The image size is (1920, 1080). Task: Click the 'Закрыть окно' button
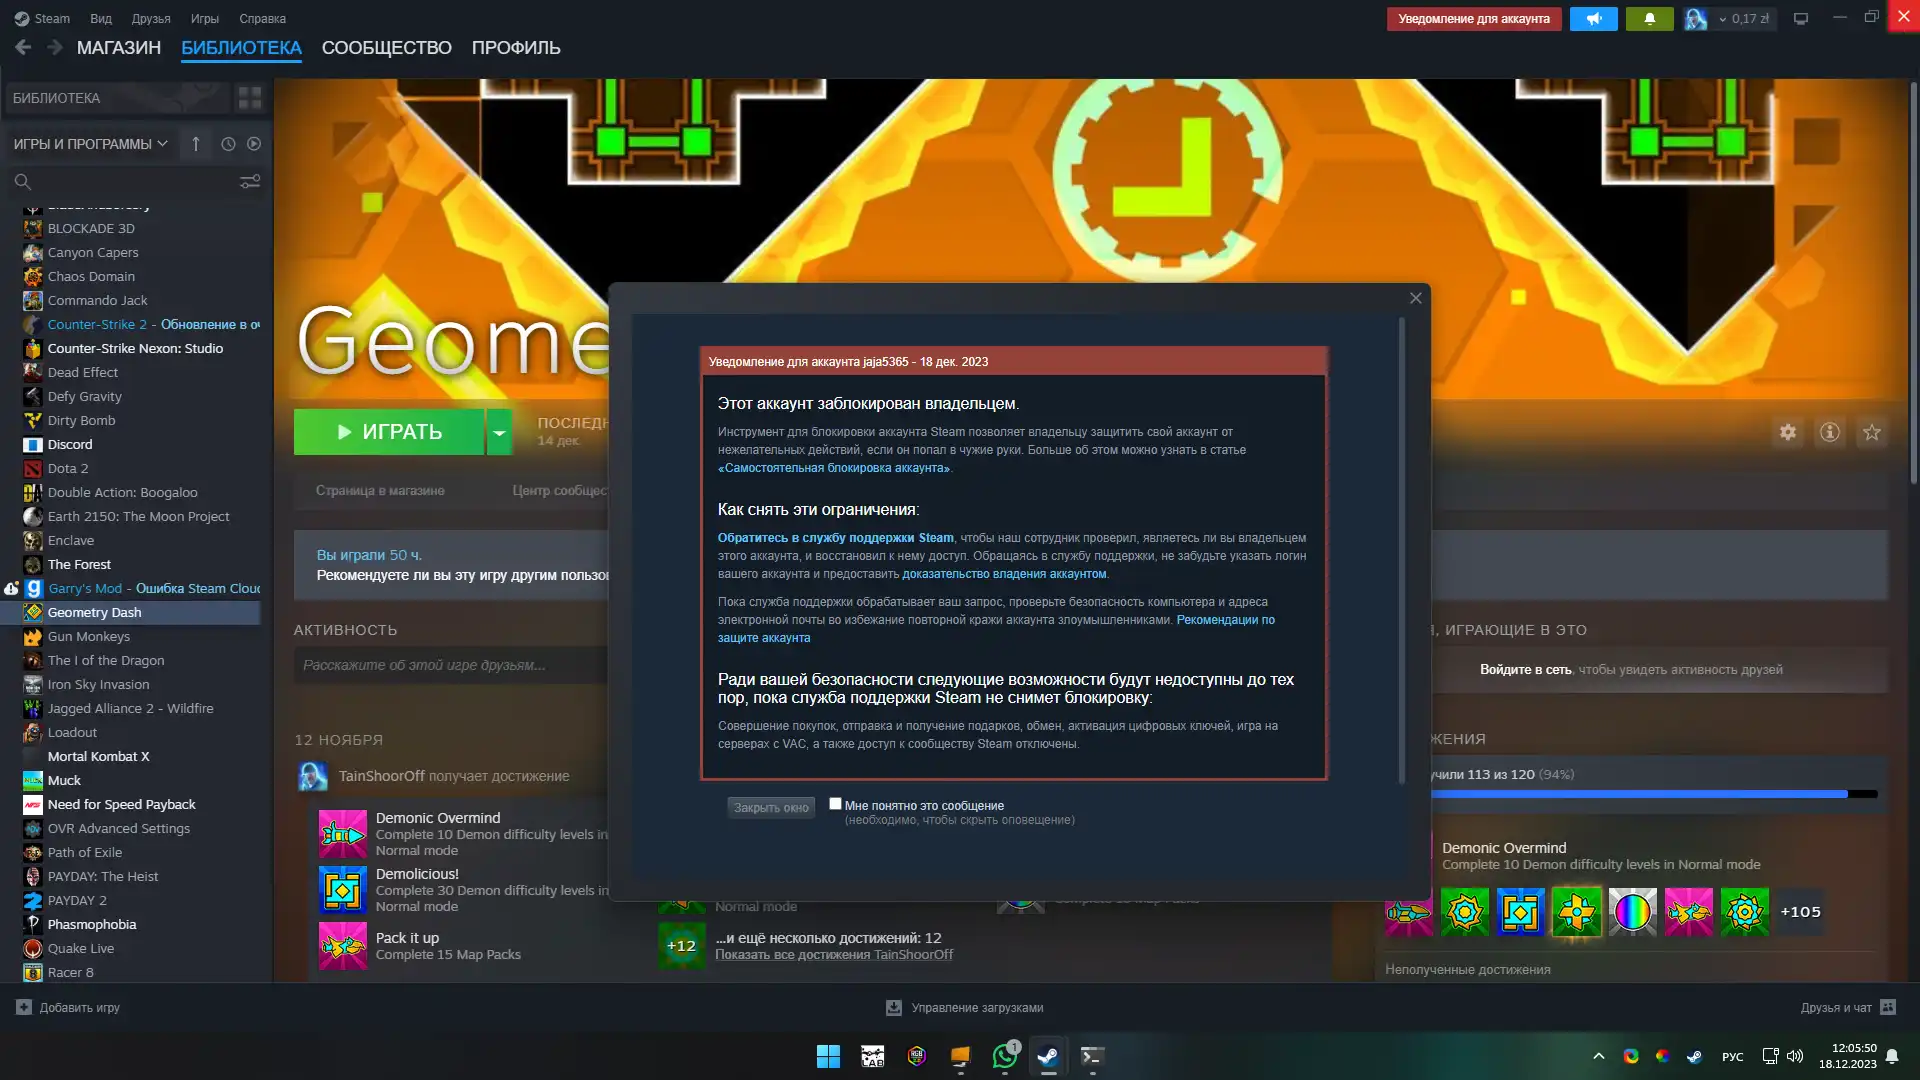771,808
